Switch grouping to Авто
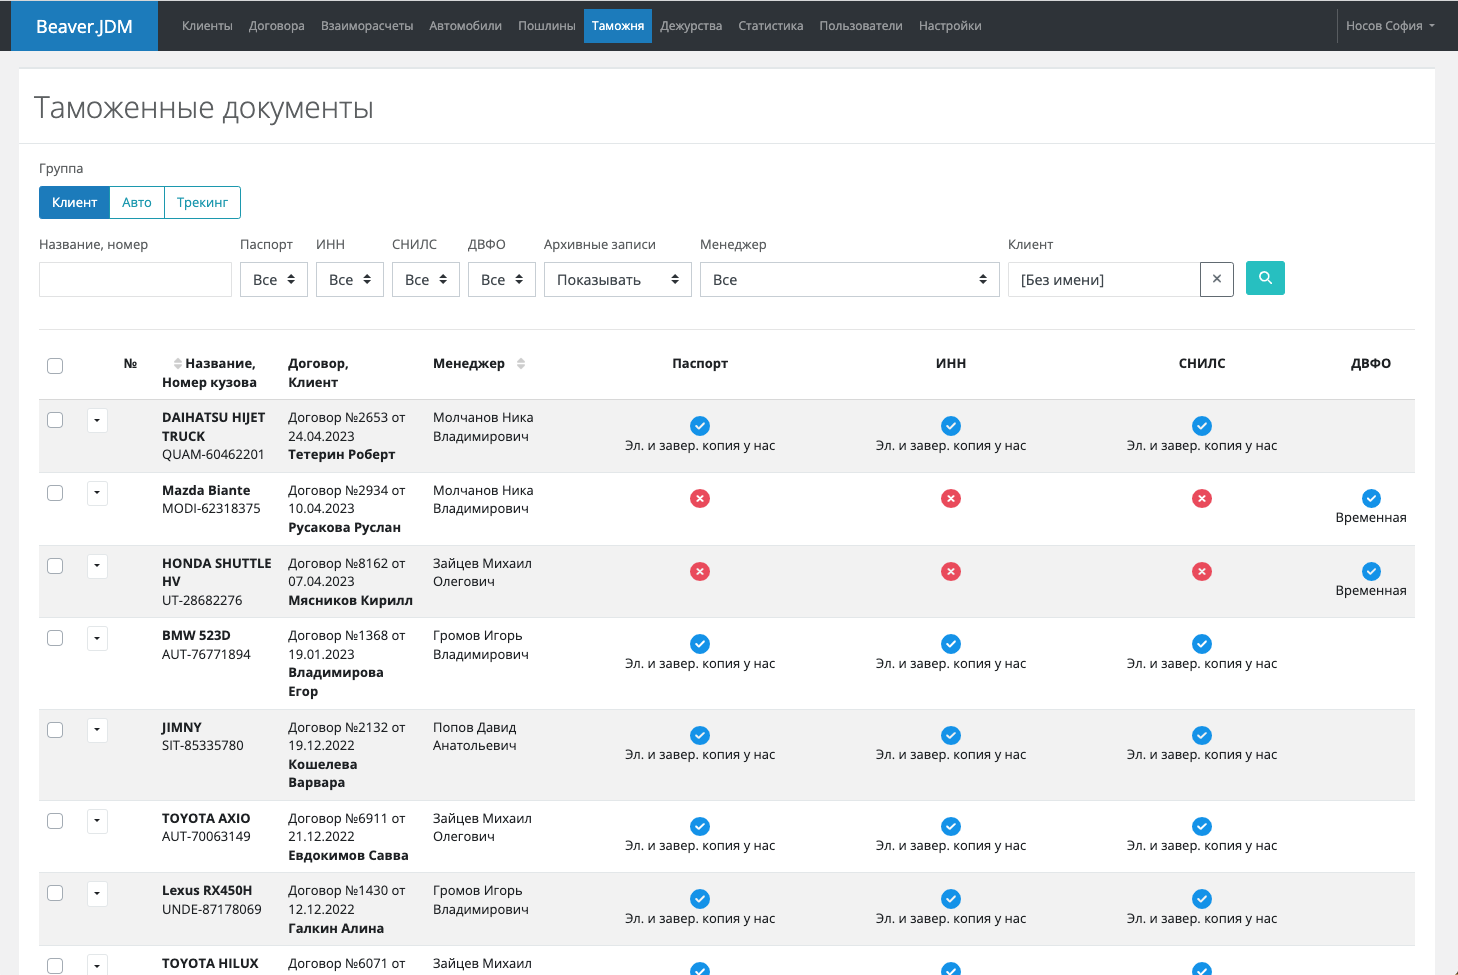This screenshot has width=1458, height=975. click(137, 202)
